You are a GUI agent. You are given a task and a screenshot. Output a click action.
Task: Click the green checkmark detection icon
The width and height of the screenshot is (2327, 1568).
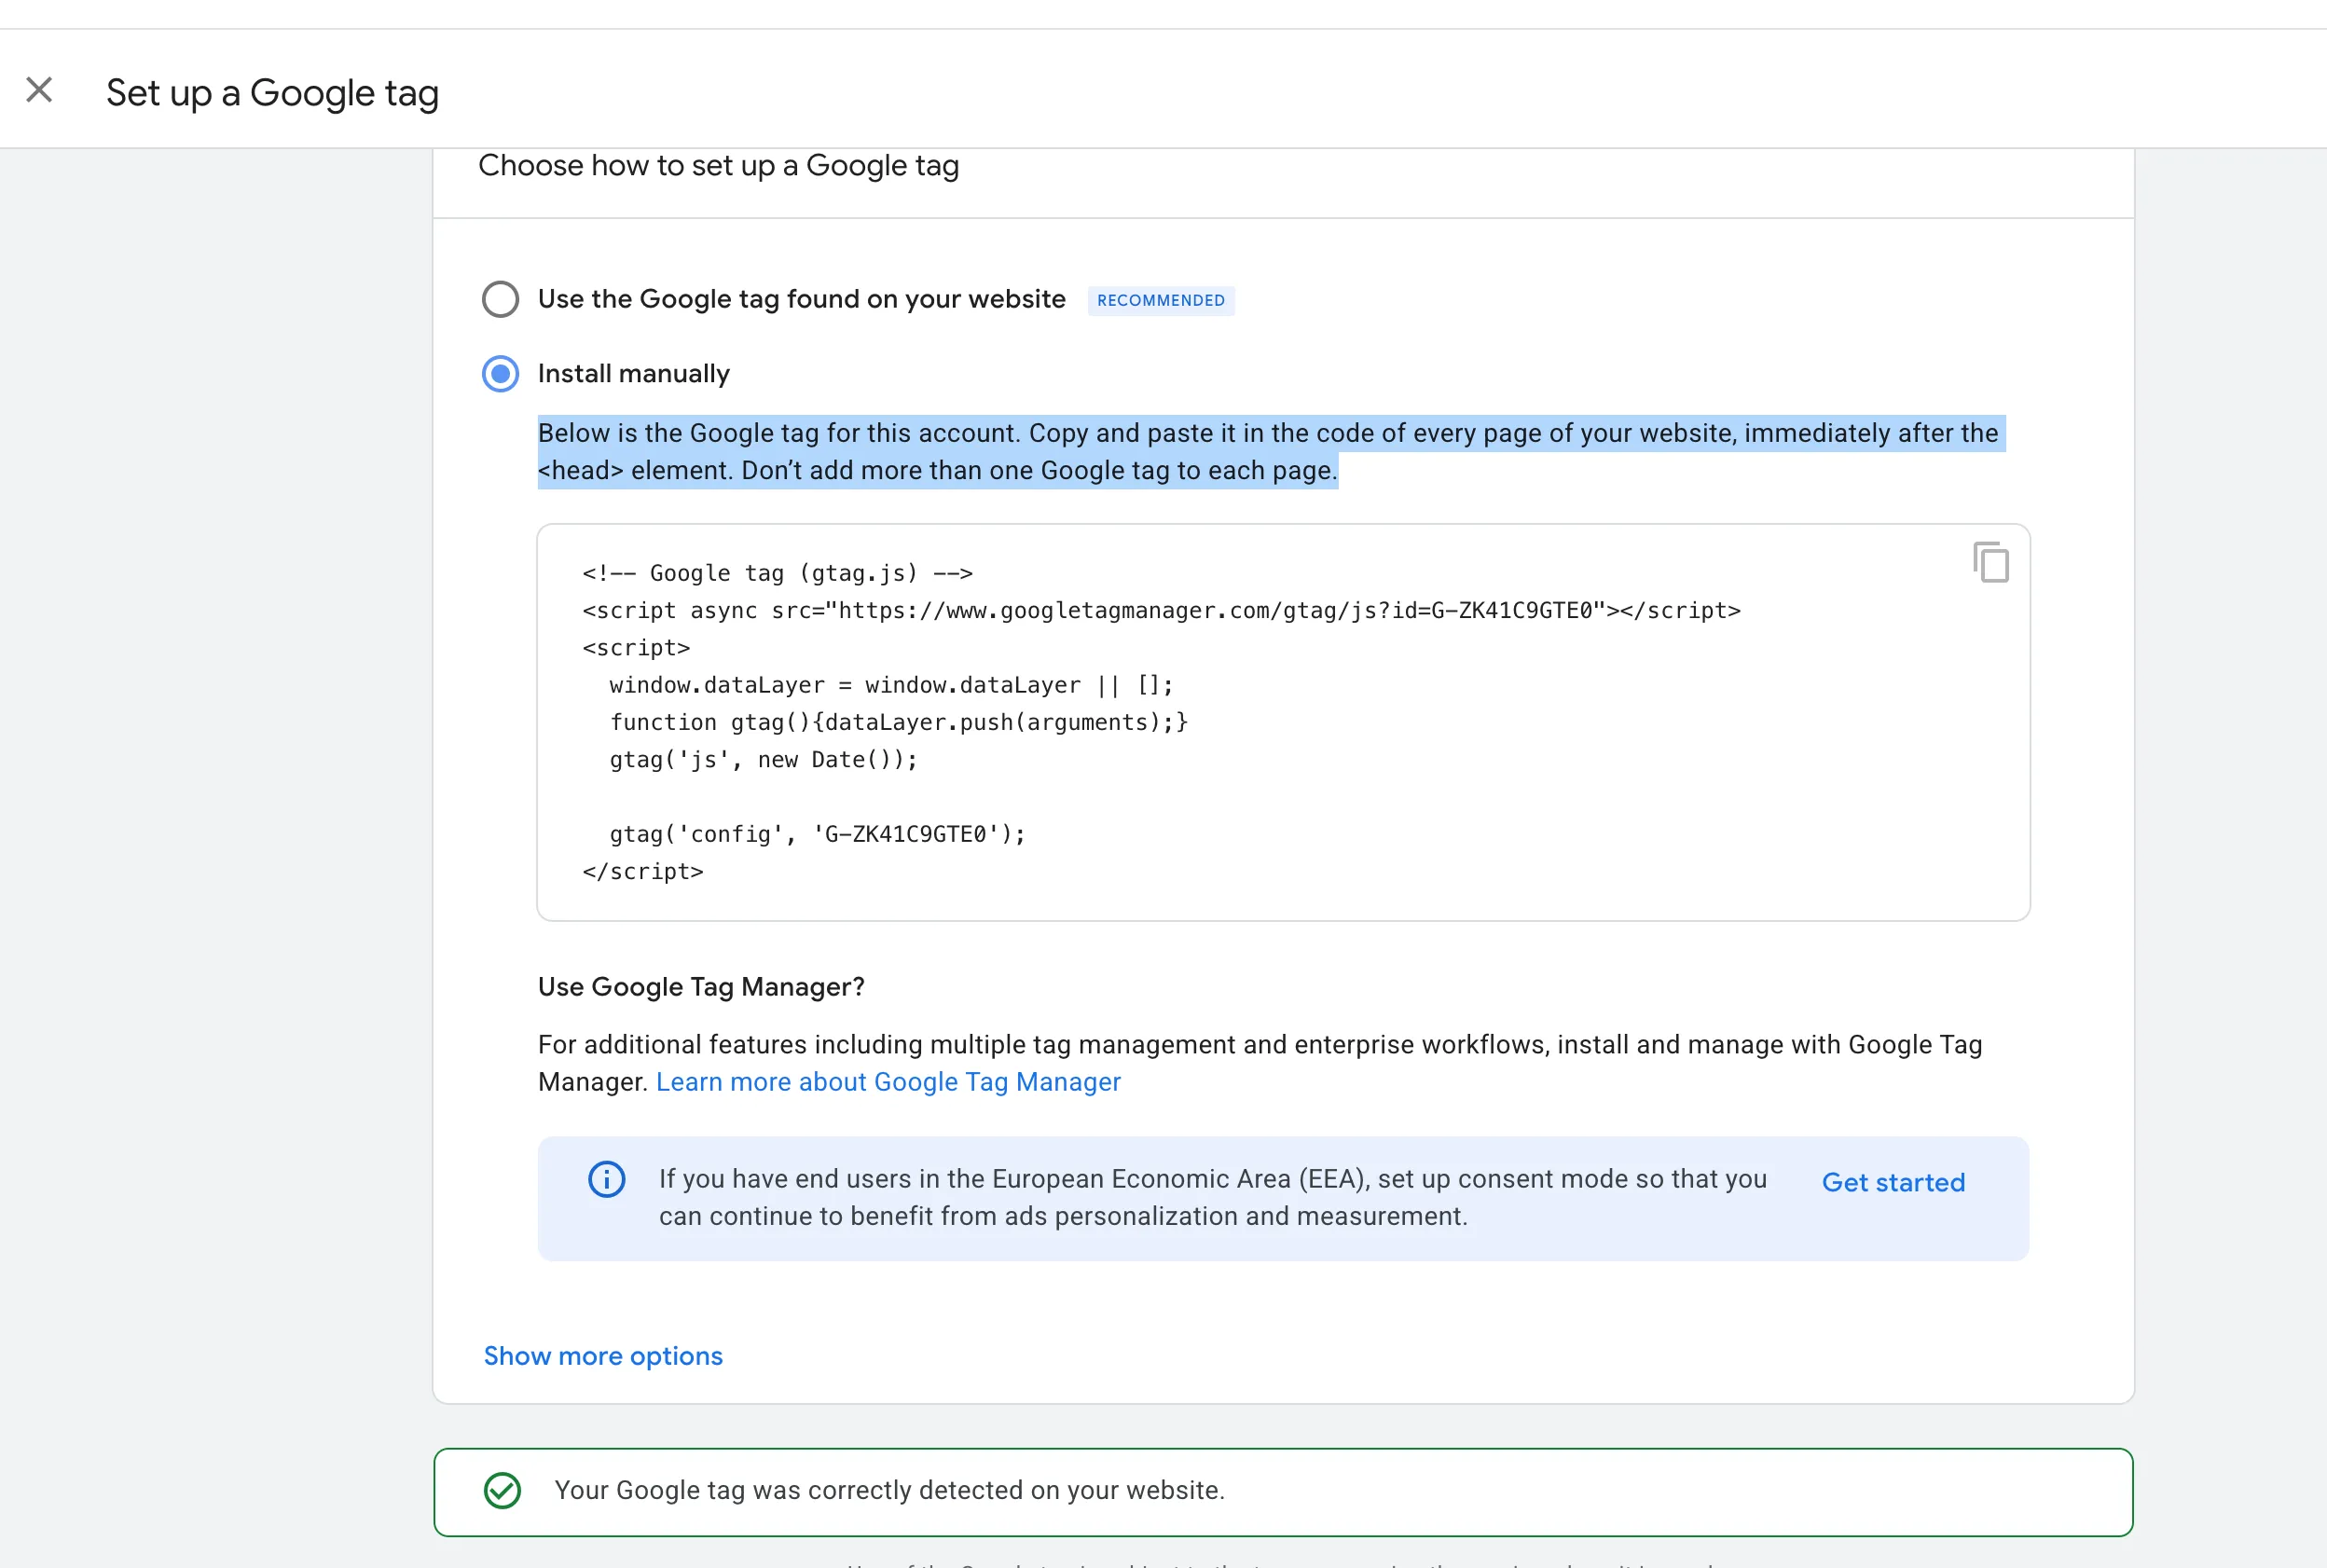[x=502, y=1490]
